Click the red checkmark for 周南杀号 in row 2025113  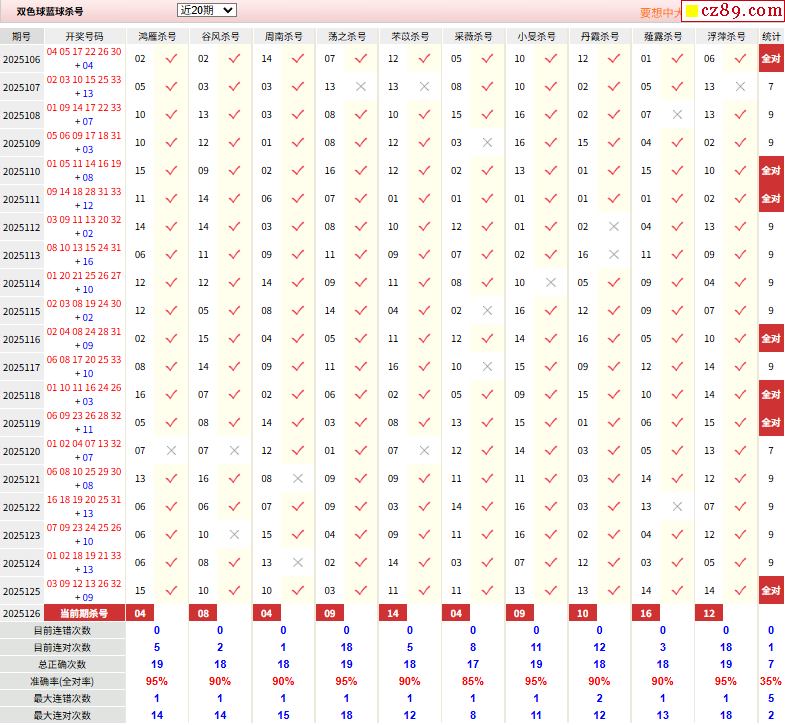pyautogui.click(x=298, y=255)
